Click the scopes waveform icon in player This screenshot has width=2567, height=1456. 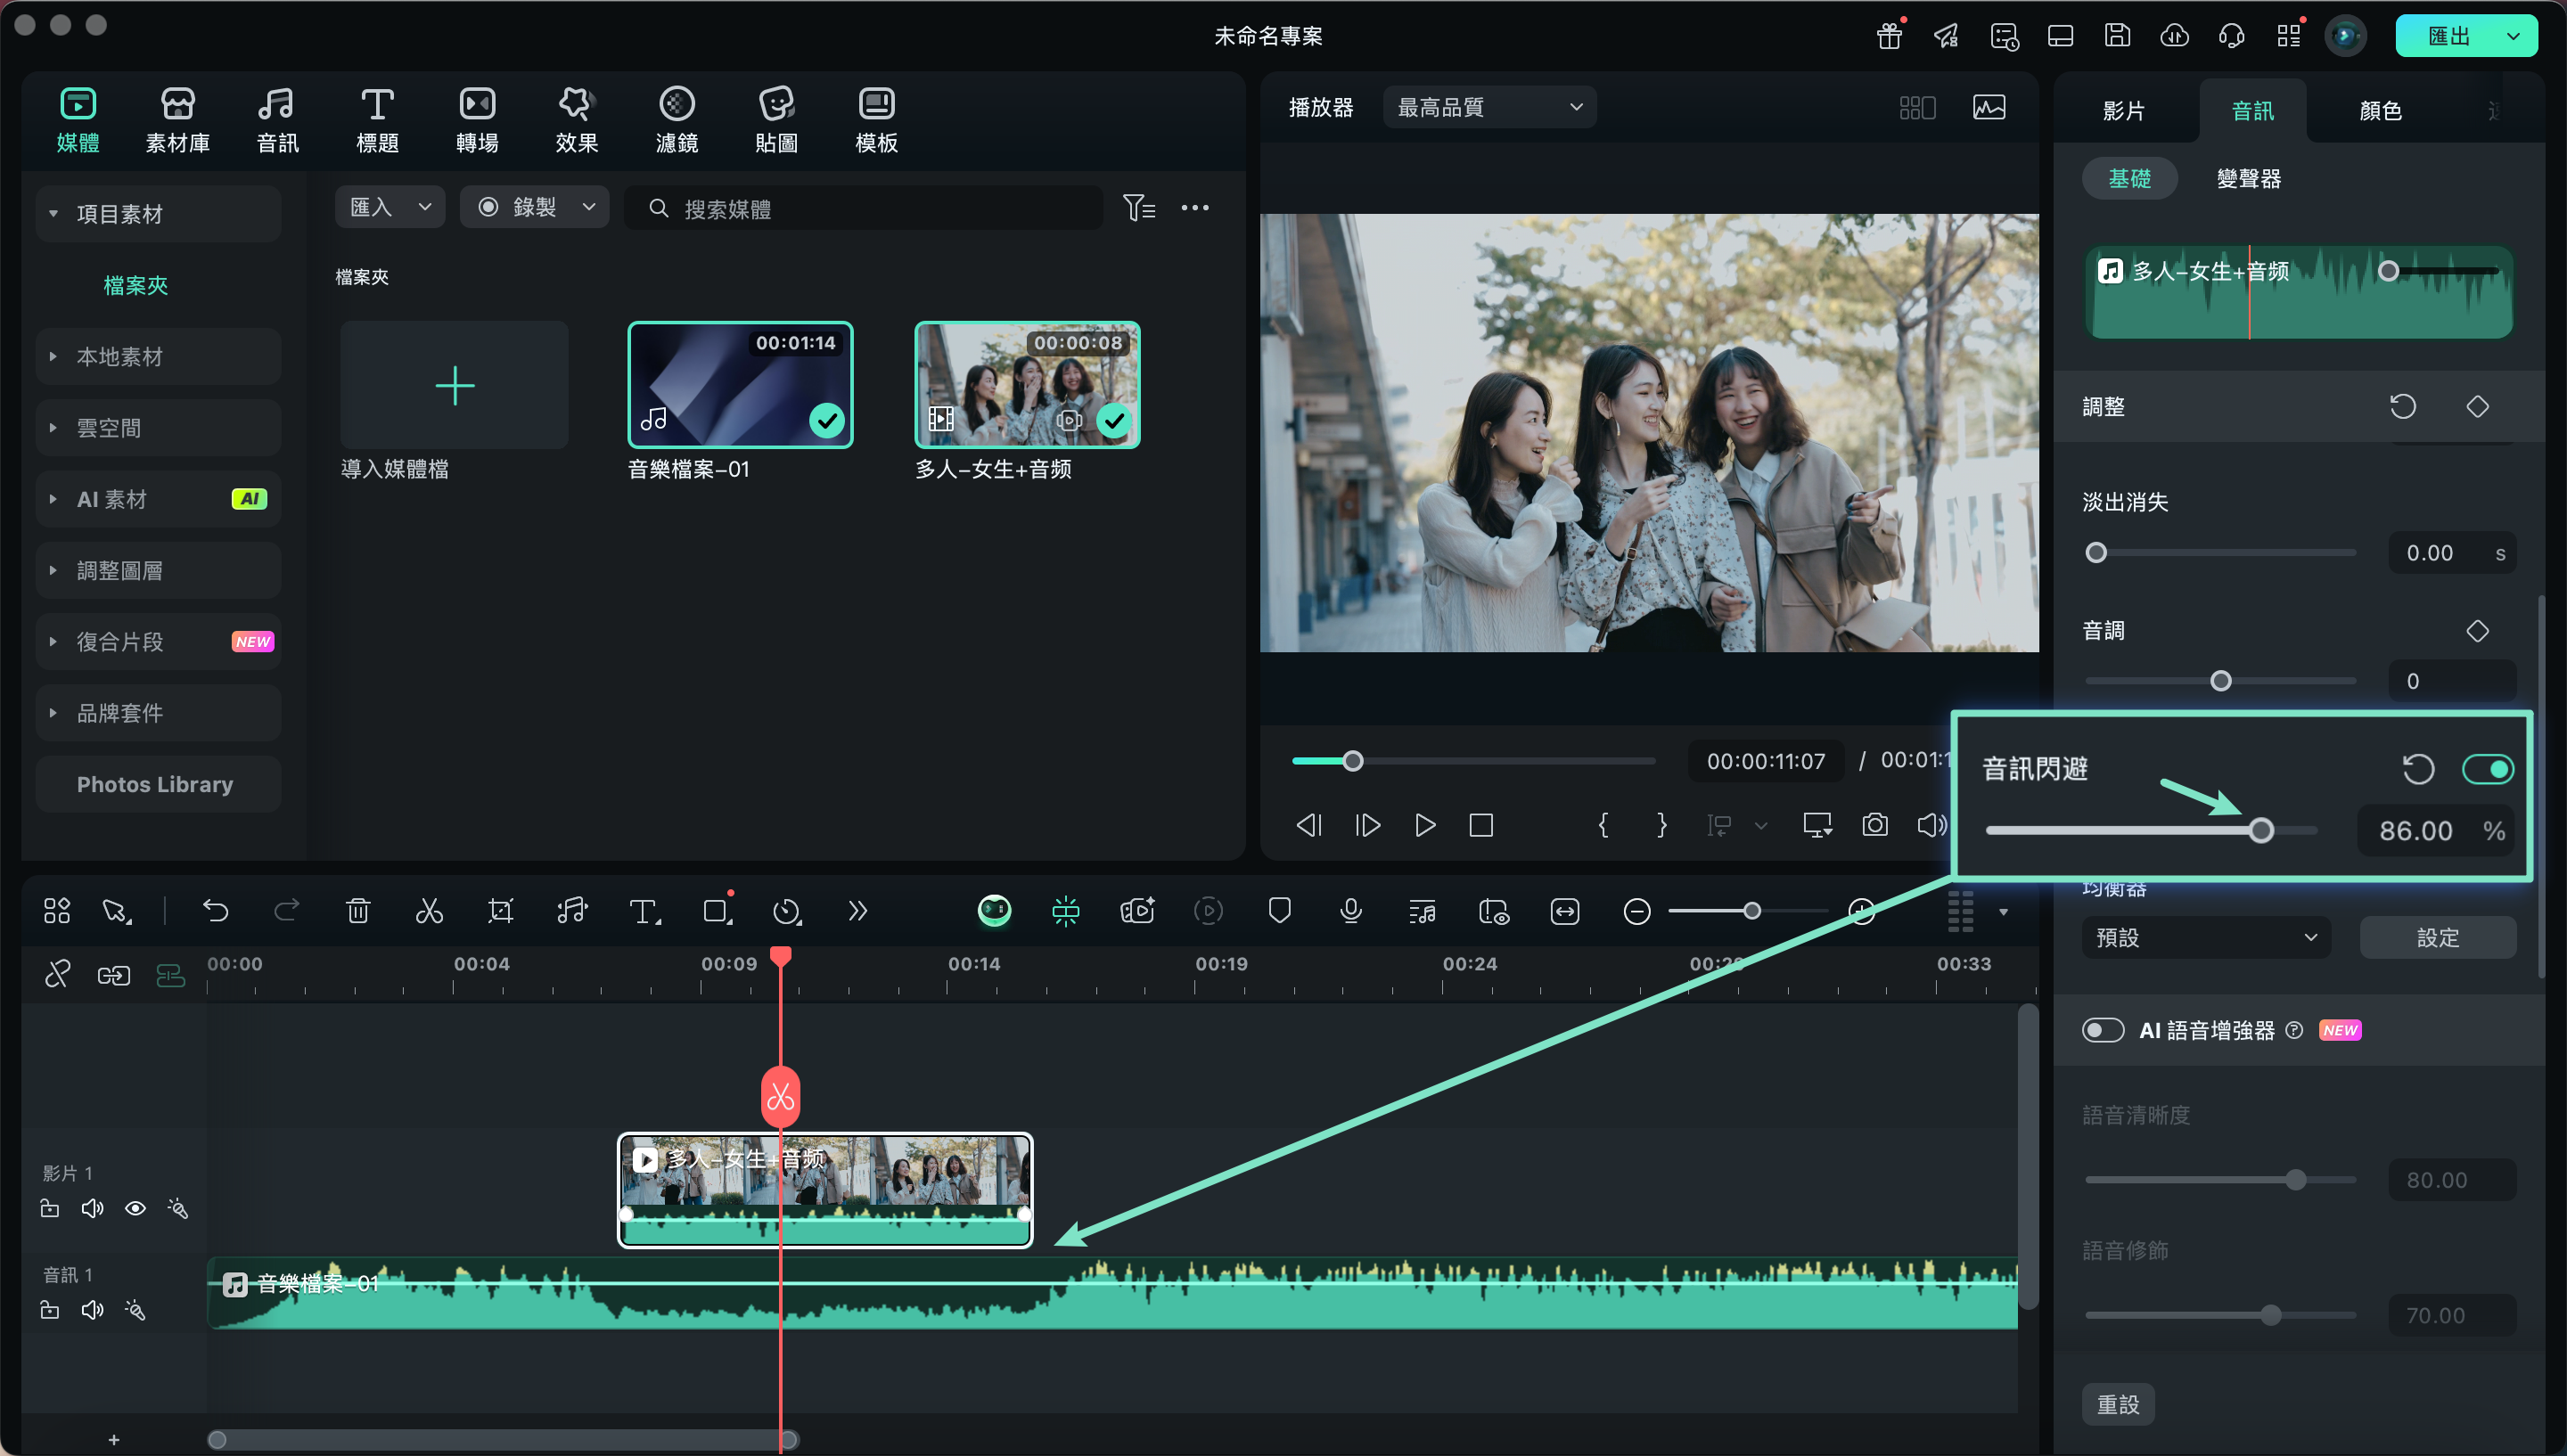[1989, 107]
